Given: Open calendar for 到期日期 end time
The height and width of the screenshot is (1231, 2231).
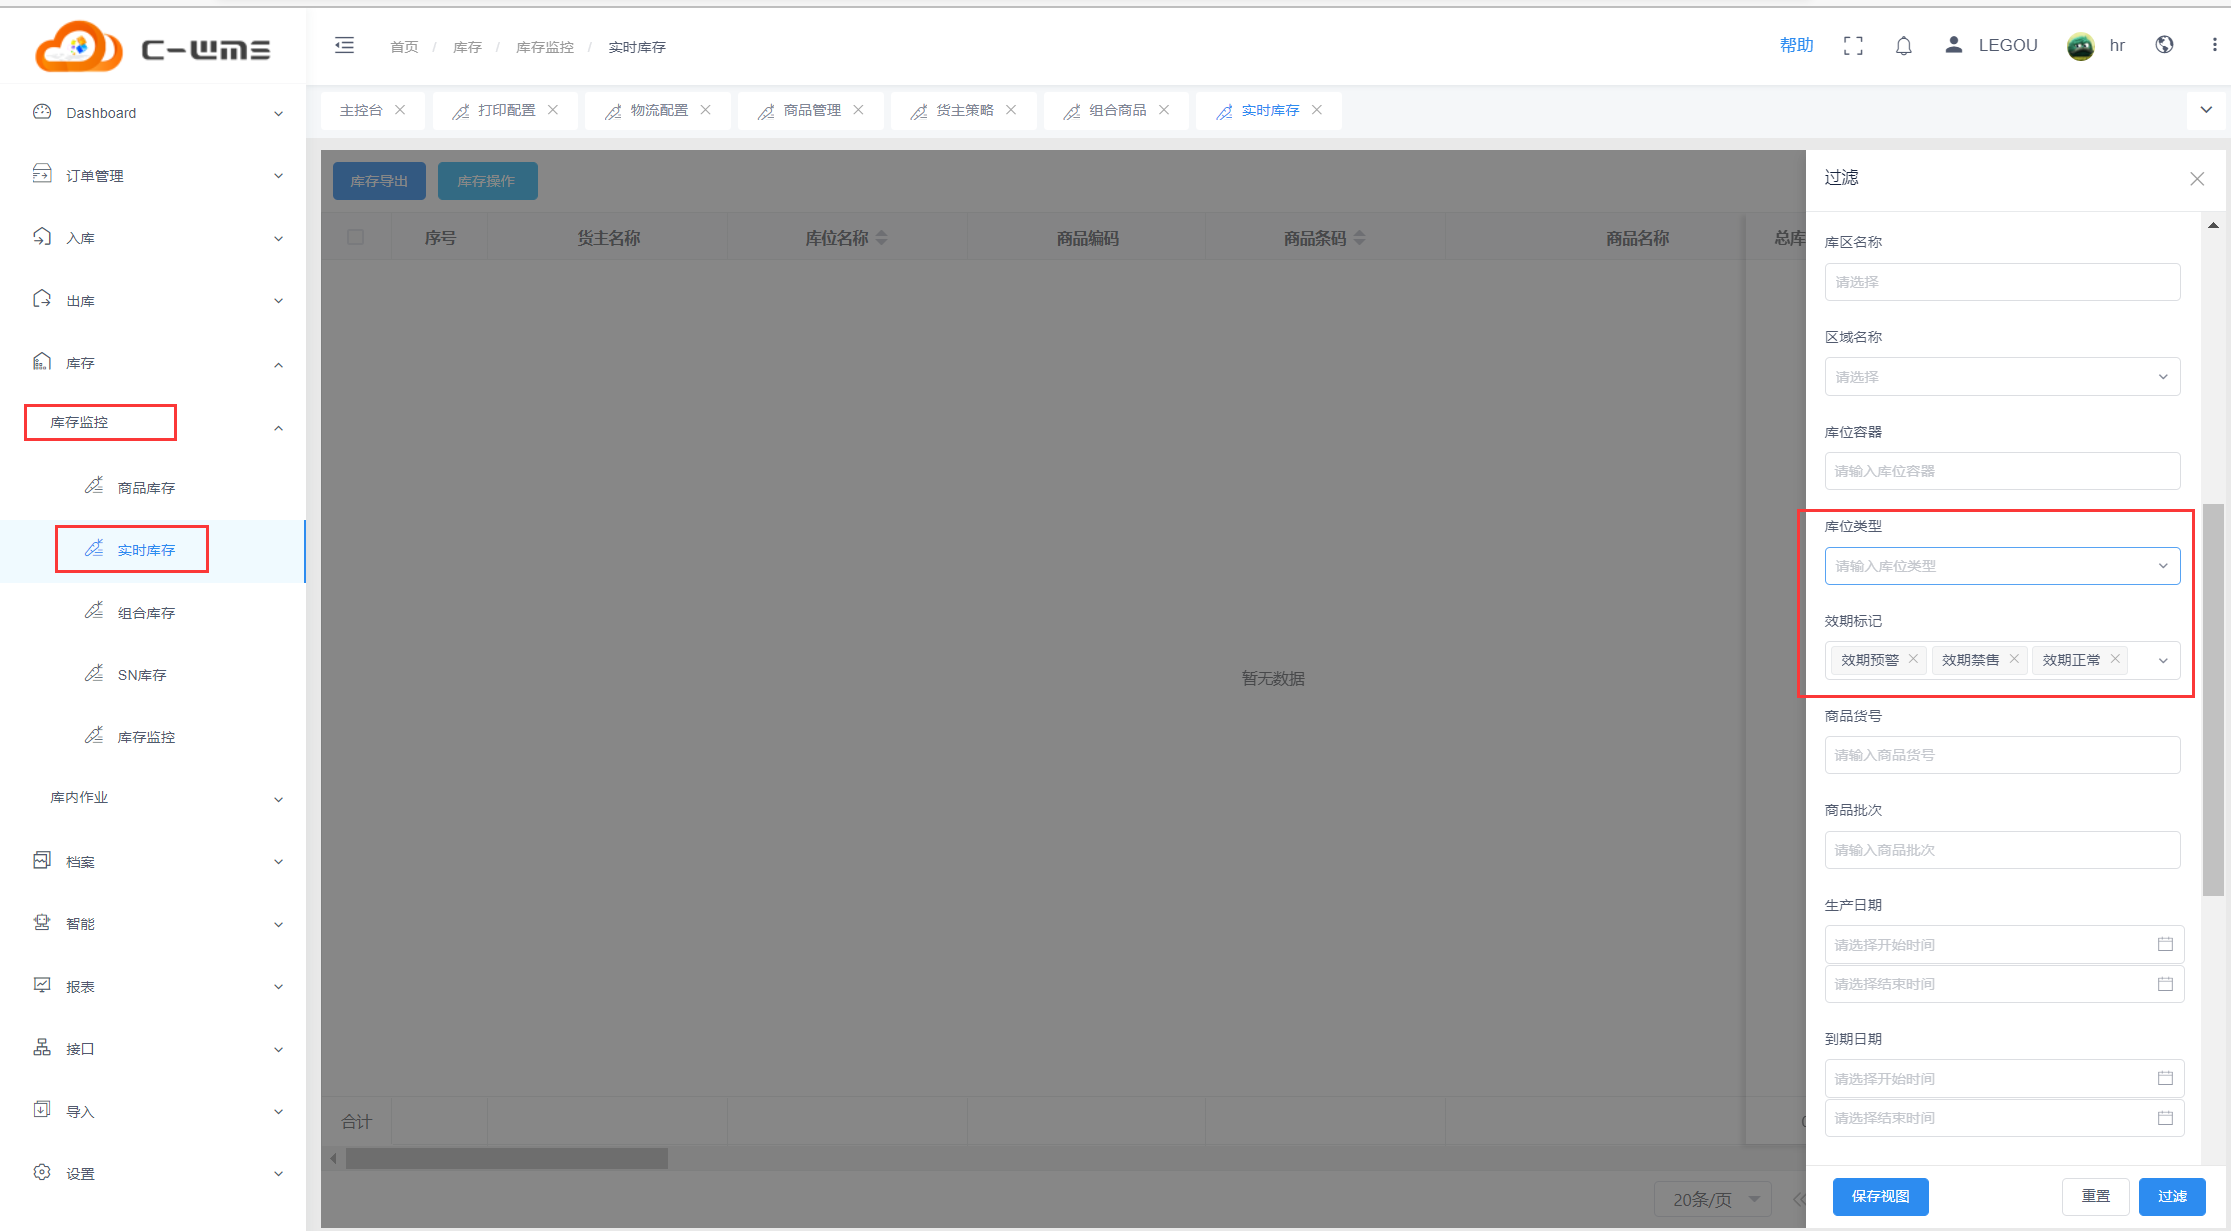Looking at the screenshot, I should 2165,1118.
